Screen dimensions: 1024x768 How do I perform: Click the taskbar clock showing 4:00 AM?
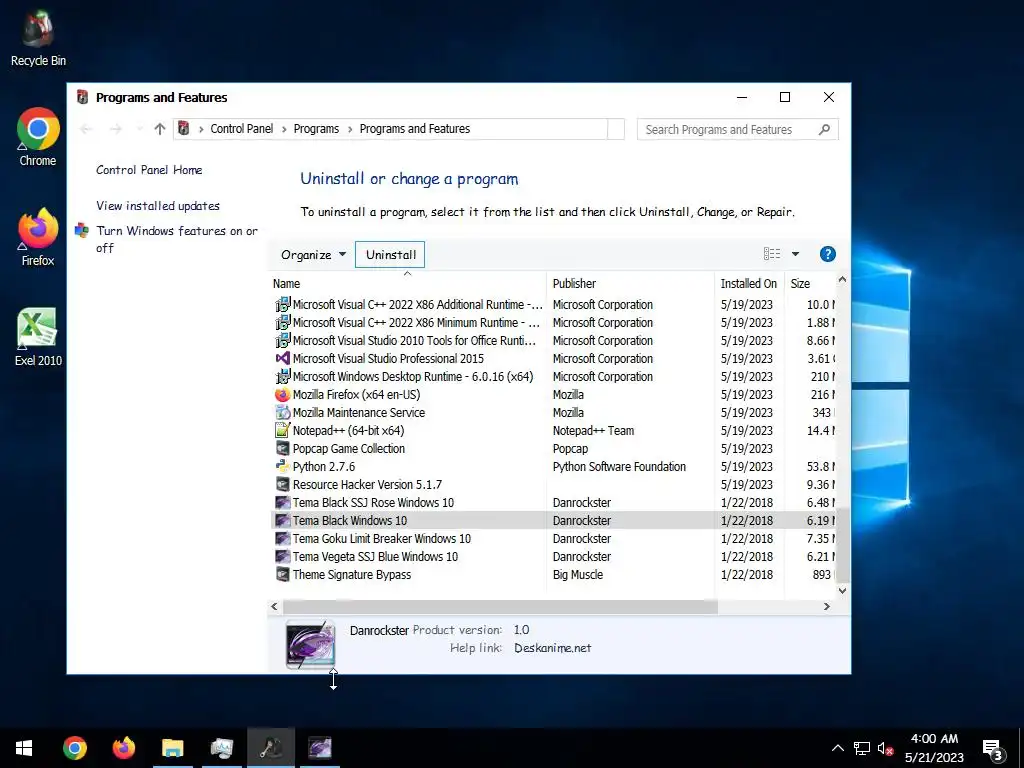(x=934, y=748)
